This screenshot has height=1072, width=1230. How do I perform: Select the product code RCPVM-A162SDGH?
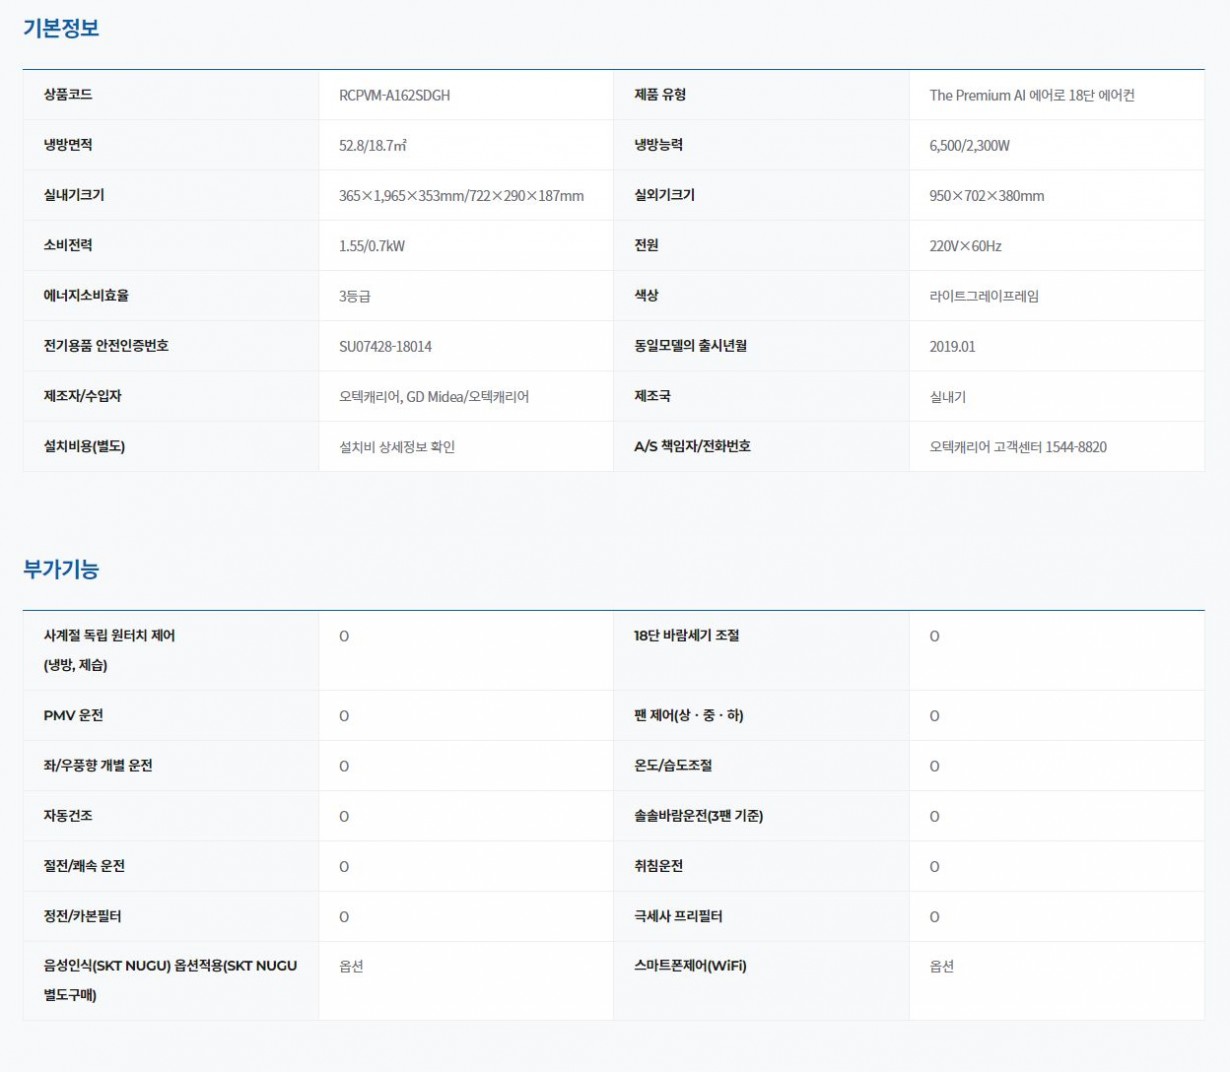coord(394,95)
